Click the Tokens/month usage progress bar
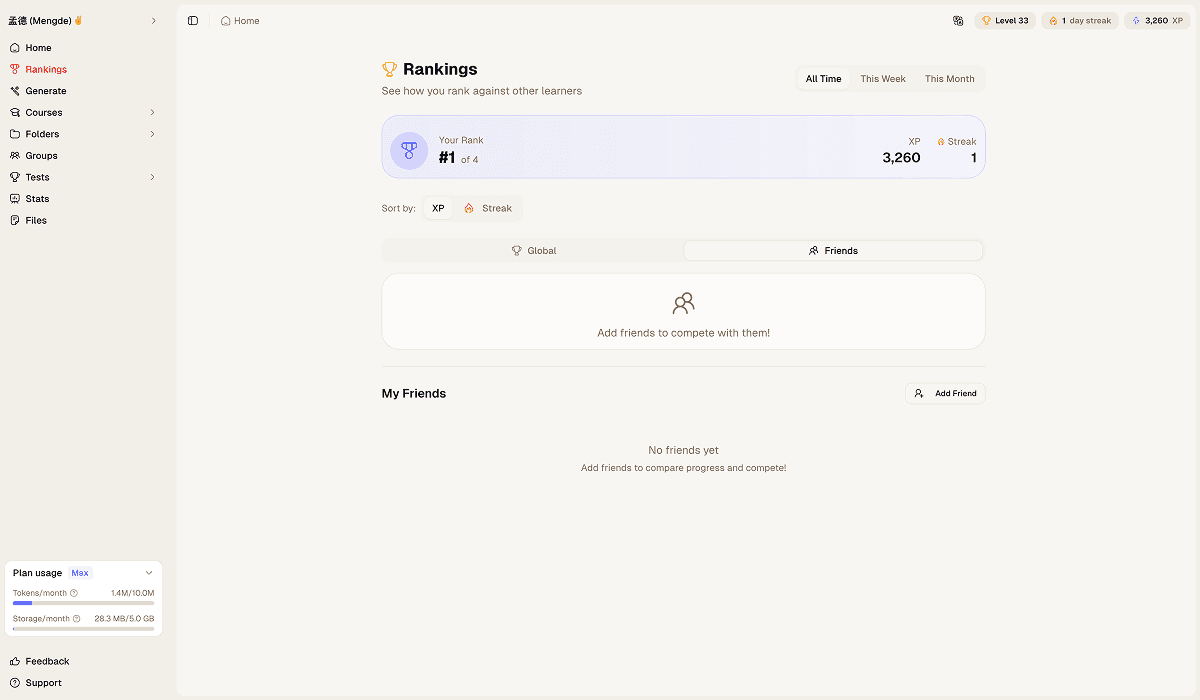 tap(83, 603)
